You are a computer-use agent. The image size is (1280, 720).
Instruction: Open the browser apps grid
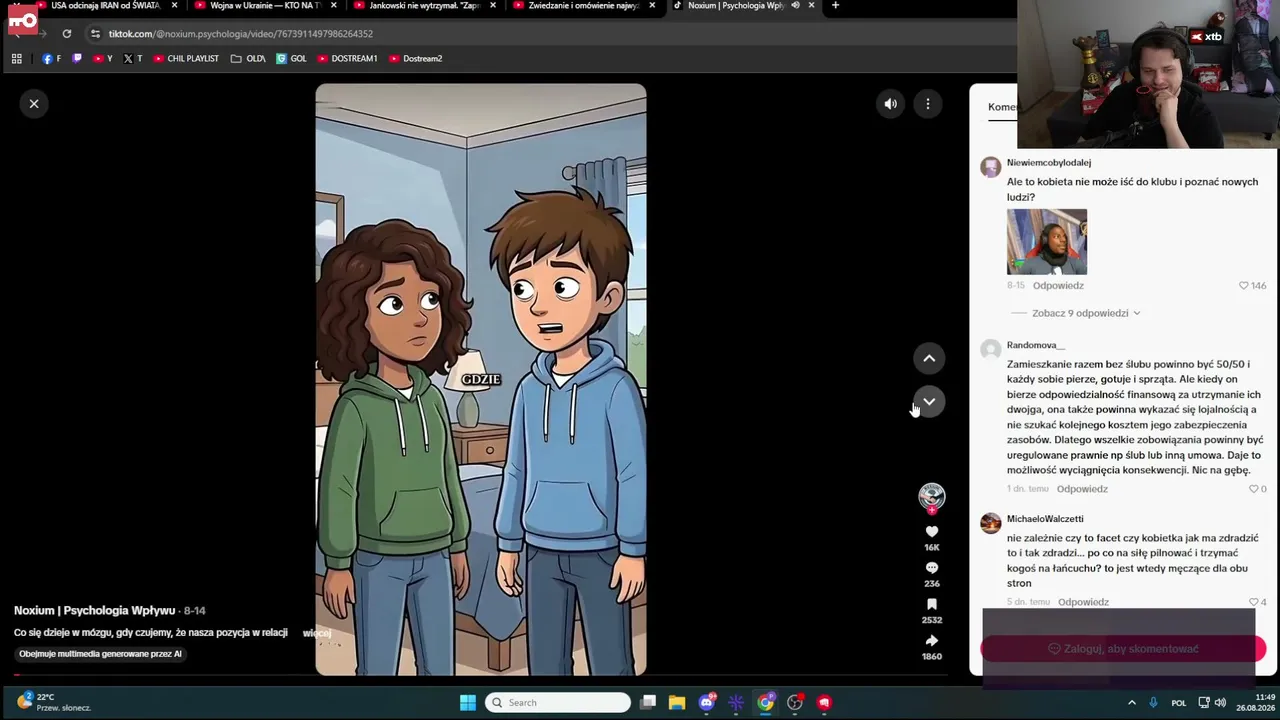[16, 59]
